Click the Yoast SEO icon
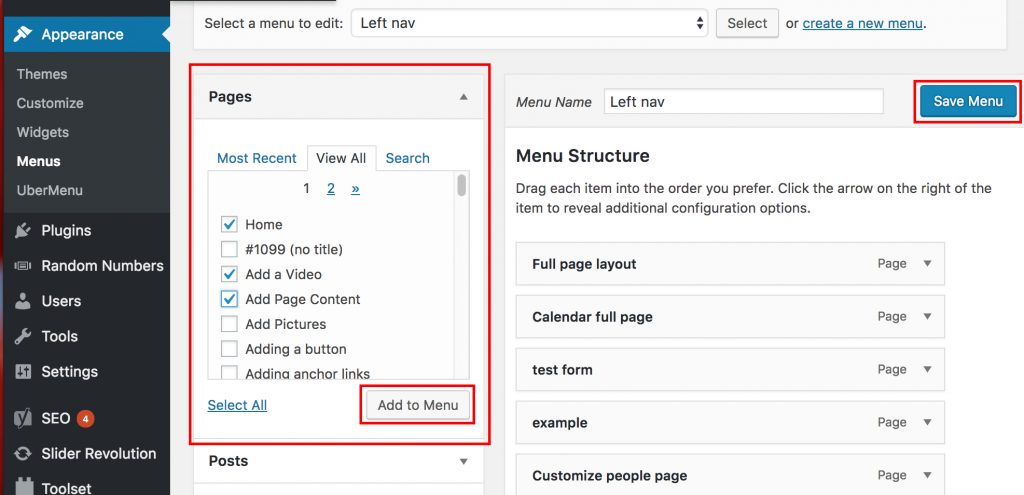This screenshot has height=495, width=1024. (22, 418)
